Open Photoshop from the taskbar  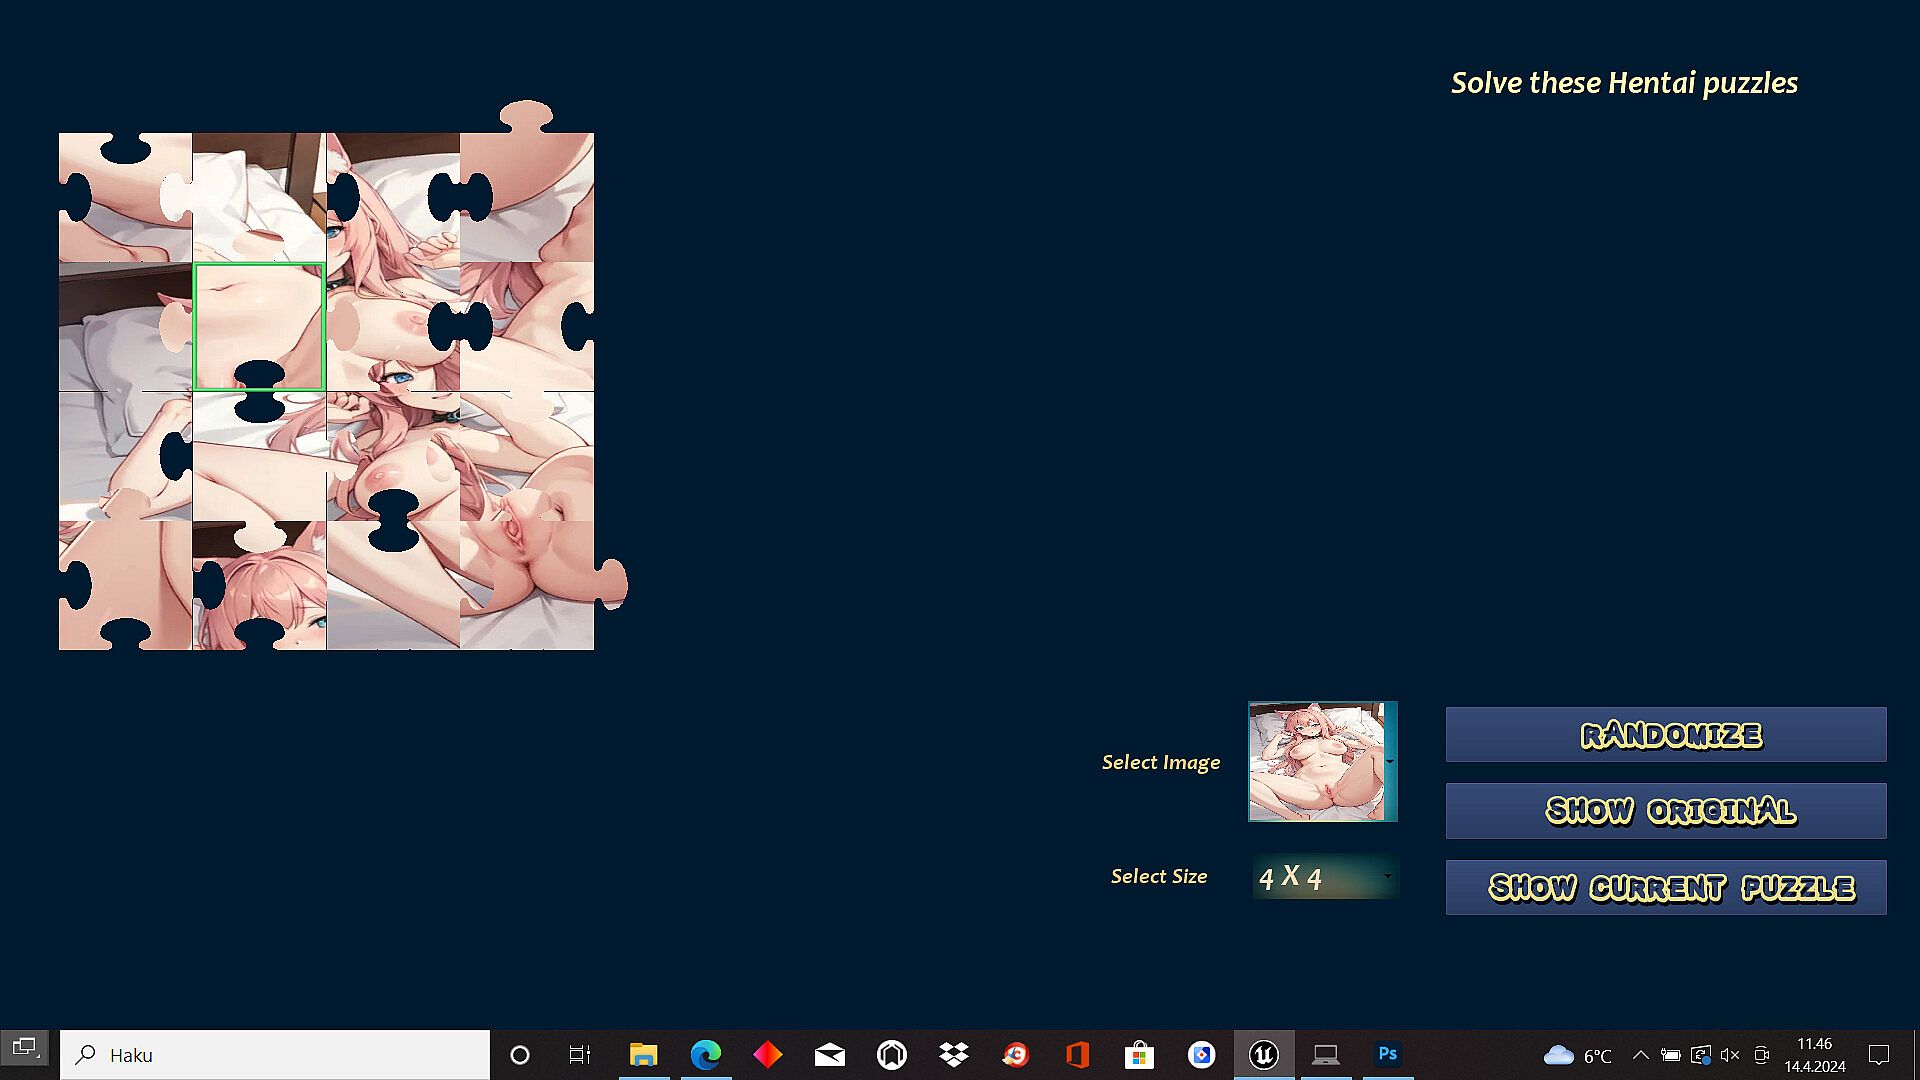click(1387, 1054)
